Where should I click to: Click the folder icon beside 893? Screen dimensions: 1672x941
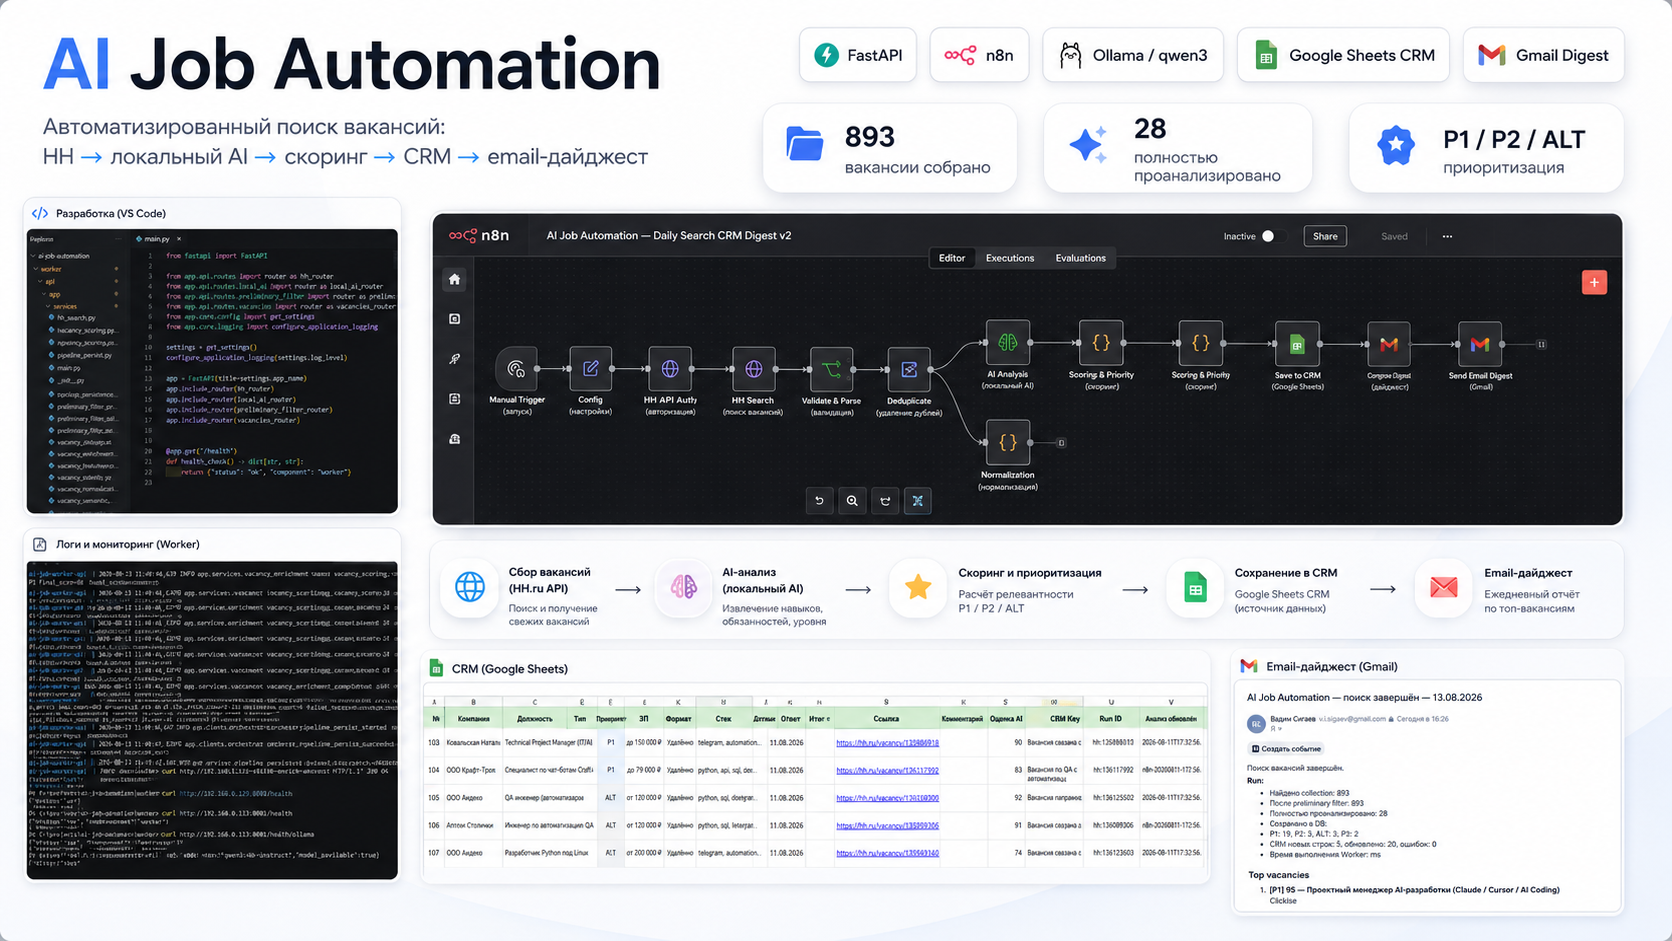804,144
